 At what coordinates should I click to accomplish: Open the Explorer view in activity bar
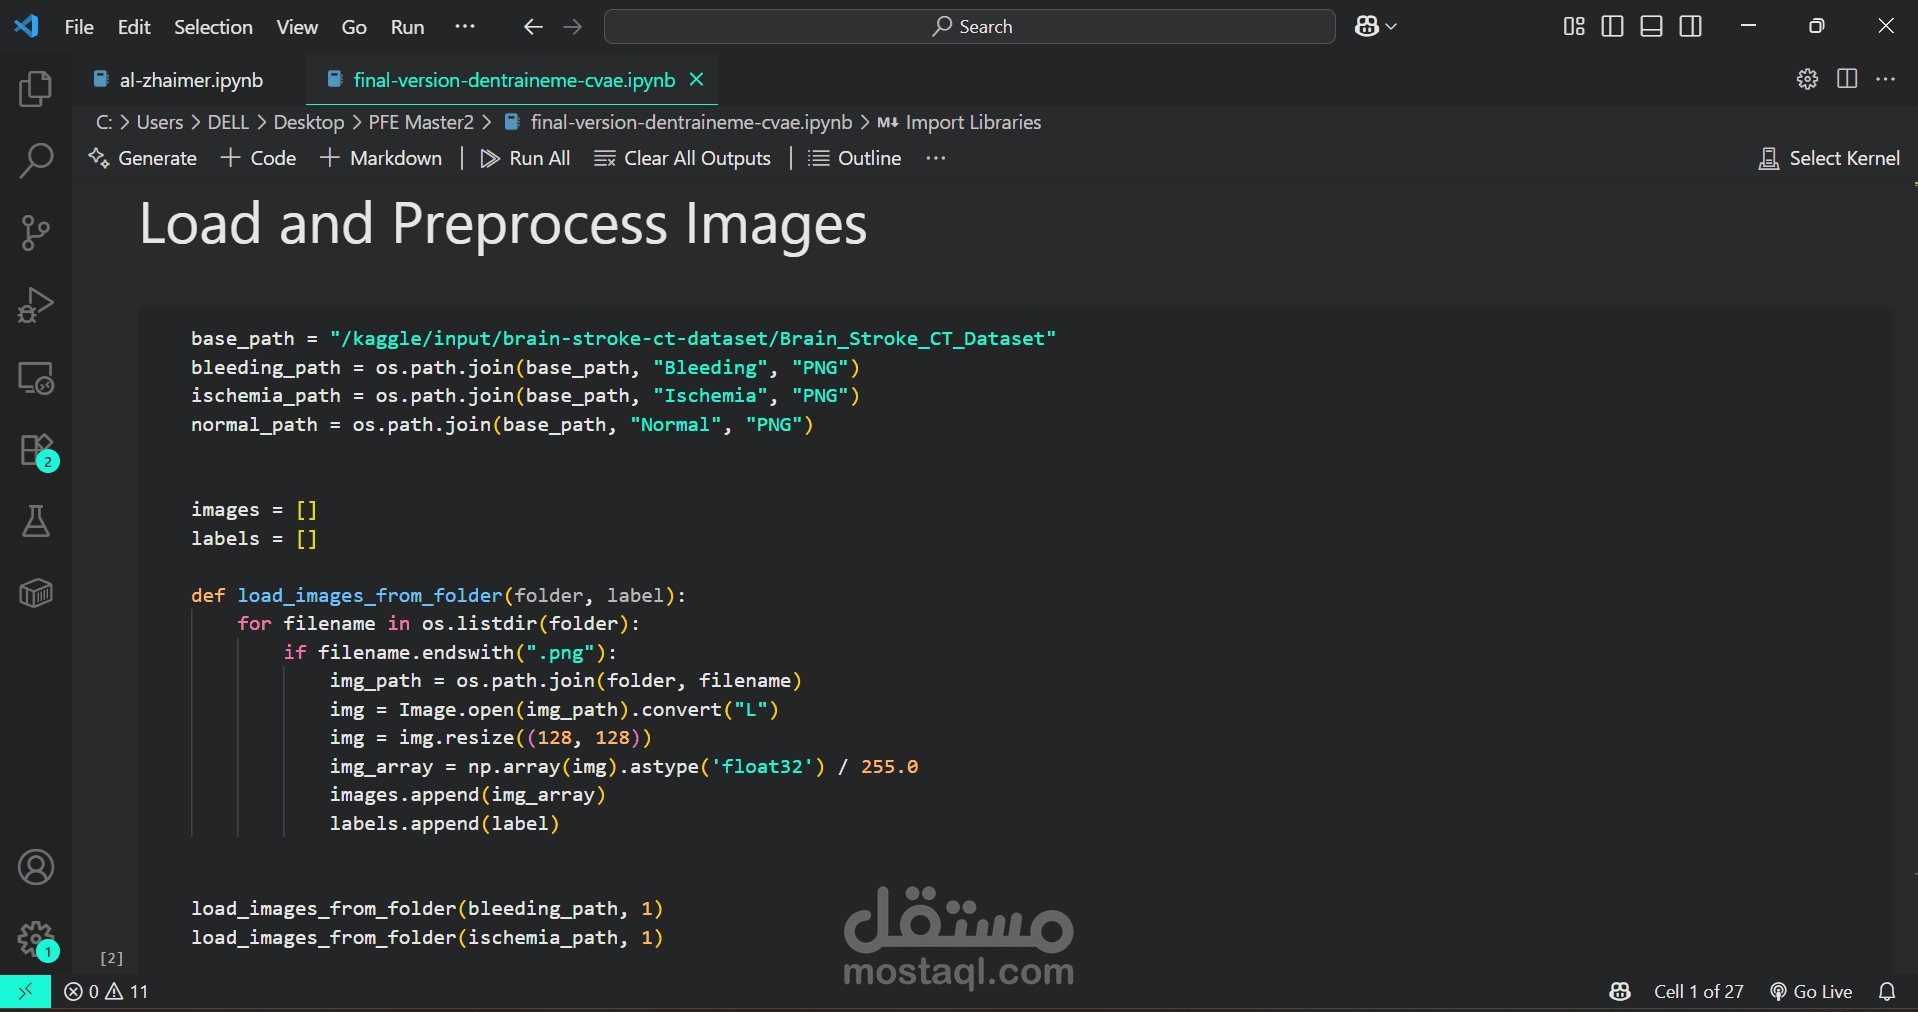(x=36, y=89)
